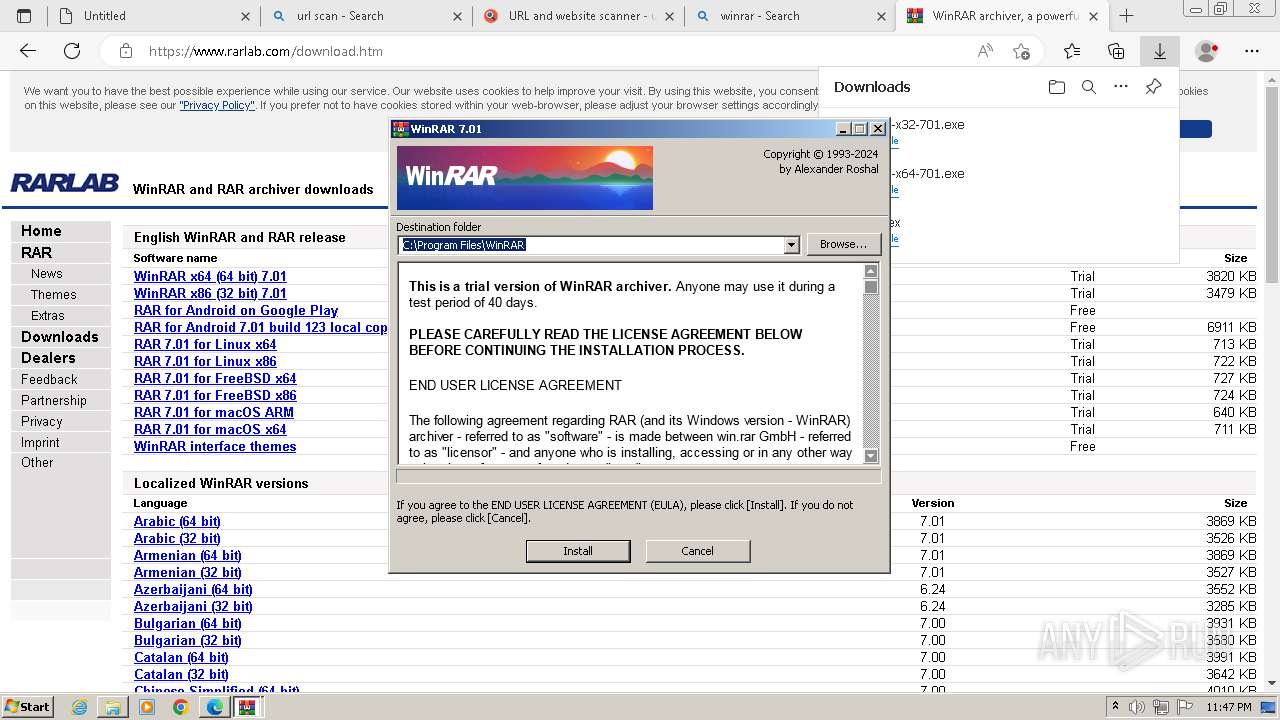
Task: Search downloads magnifier icon
Action: pos(1089,87)
